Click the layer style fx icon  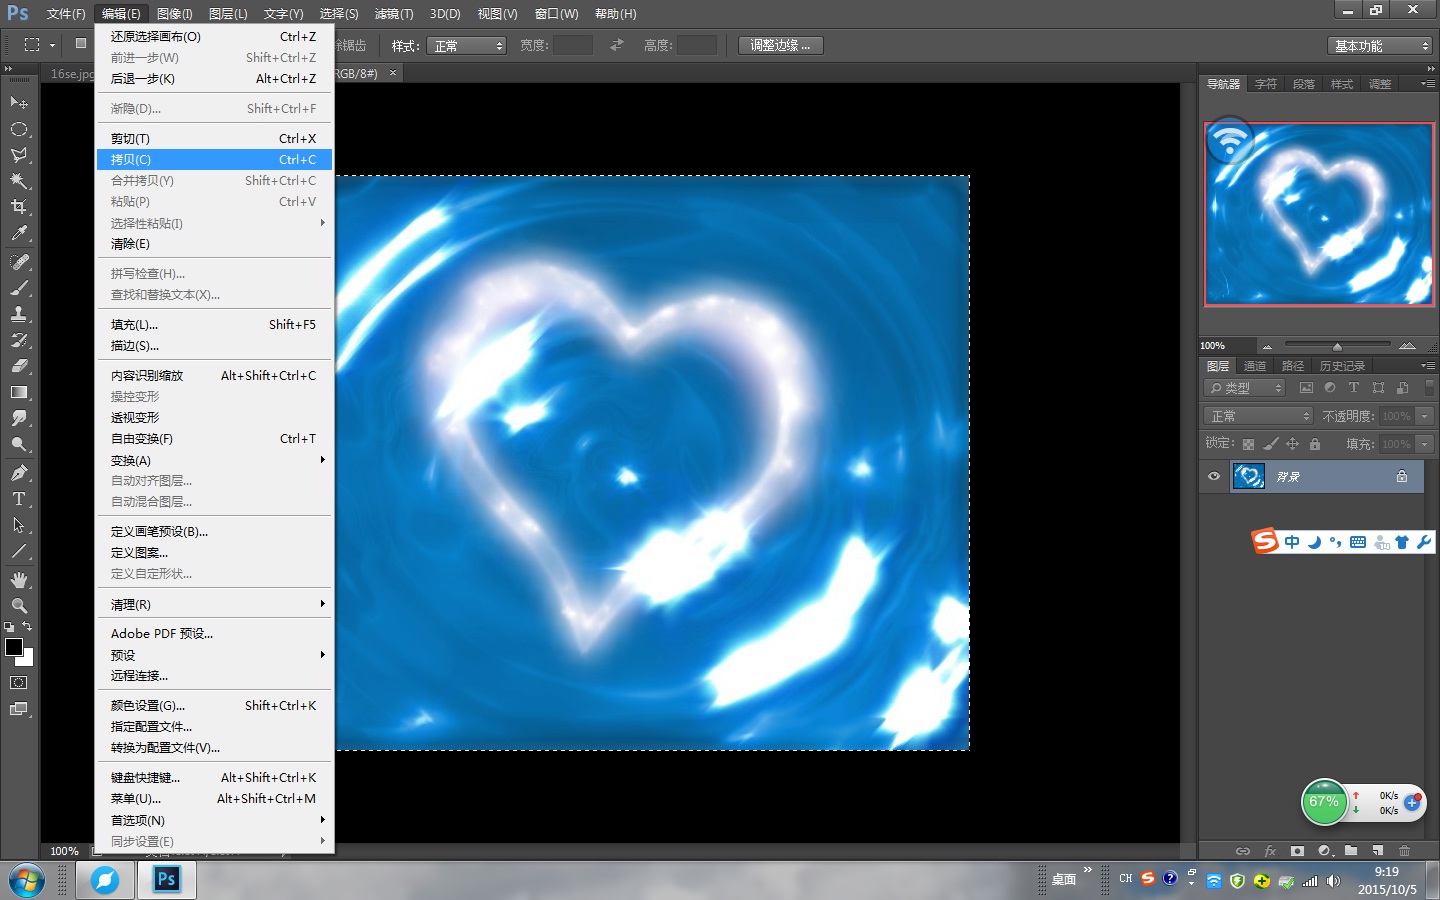pos(1270,851)
